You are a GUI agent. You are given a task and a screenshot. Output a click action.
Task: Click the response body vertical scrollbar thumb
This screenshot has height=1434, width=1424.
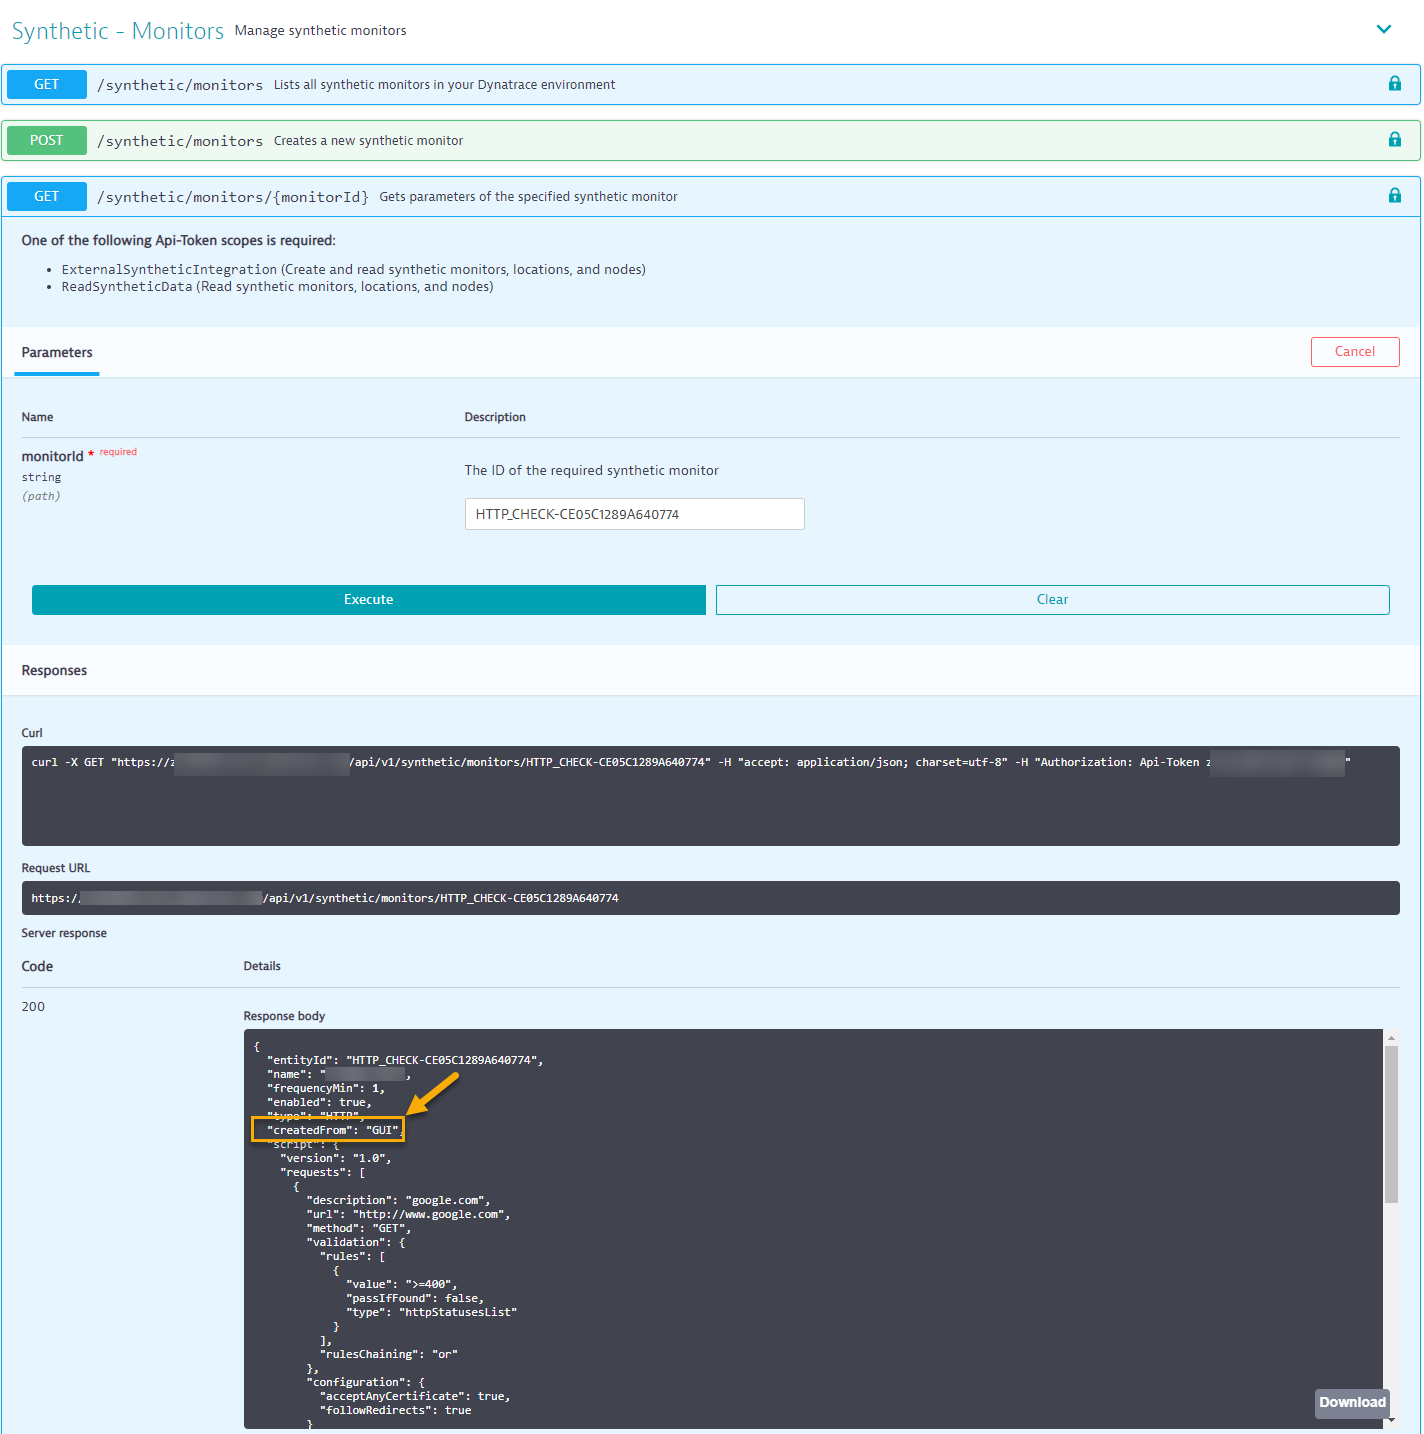click(x=1391, y=1125)
